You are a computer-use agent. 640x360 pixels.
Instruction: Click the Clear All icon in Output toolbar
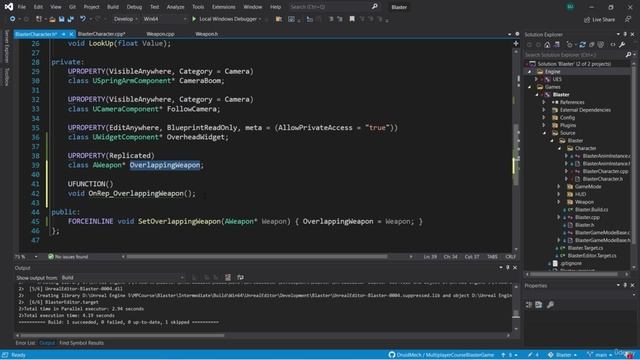click(x=228, y=278)
